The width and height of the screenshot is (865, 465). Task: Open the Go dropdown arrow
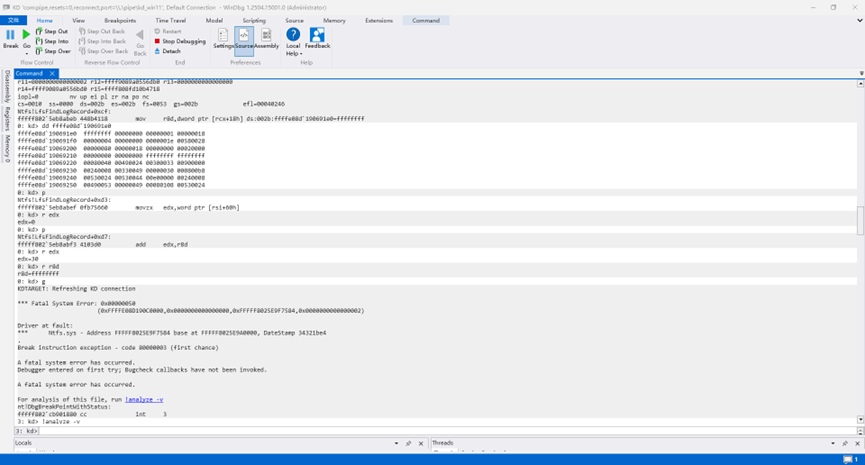[26, 54]
